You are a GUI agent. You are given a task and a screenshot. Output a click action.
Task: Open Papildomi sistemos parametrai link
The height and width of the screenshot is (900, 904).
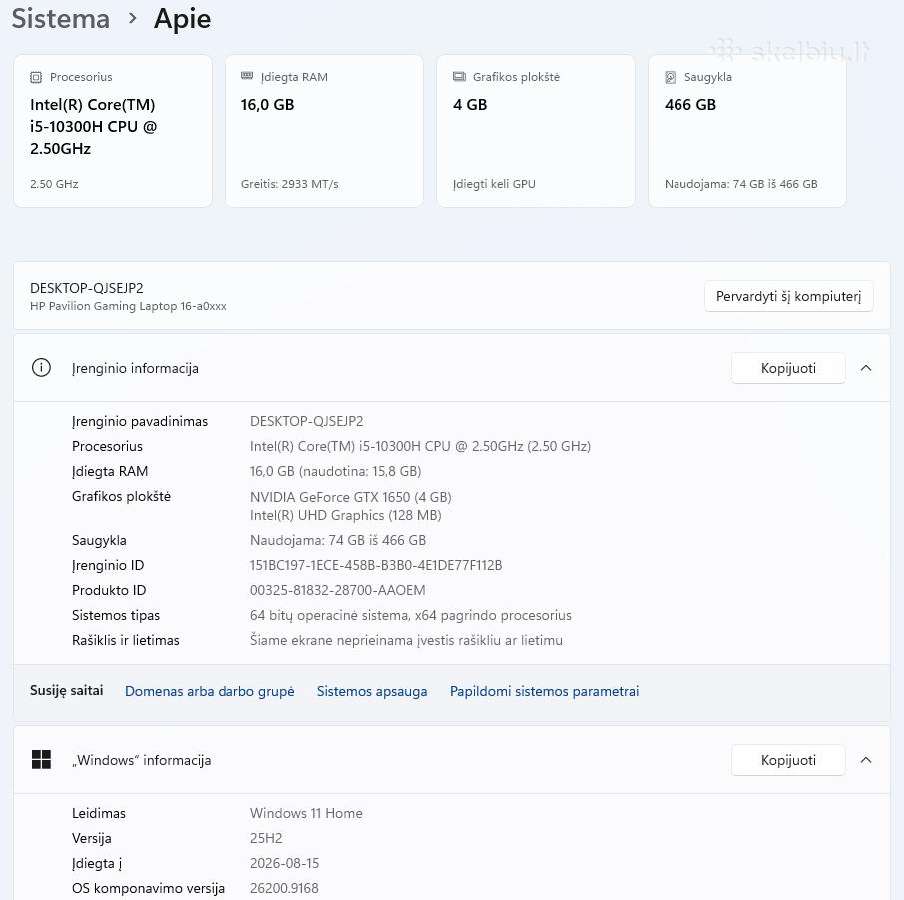[x=544, y=691]
